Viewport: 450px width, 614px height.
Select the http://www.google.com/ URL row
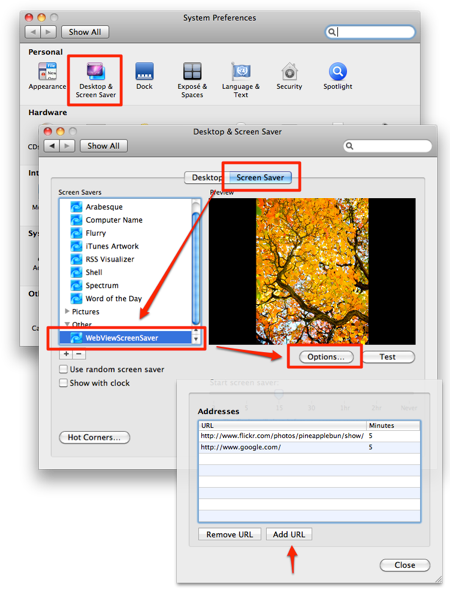tap(309, 447)
